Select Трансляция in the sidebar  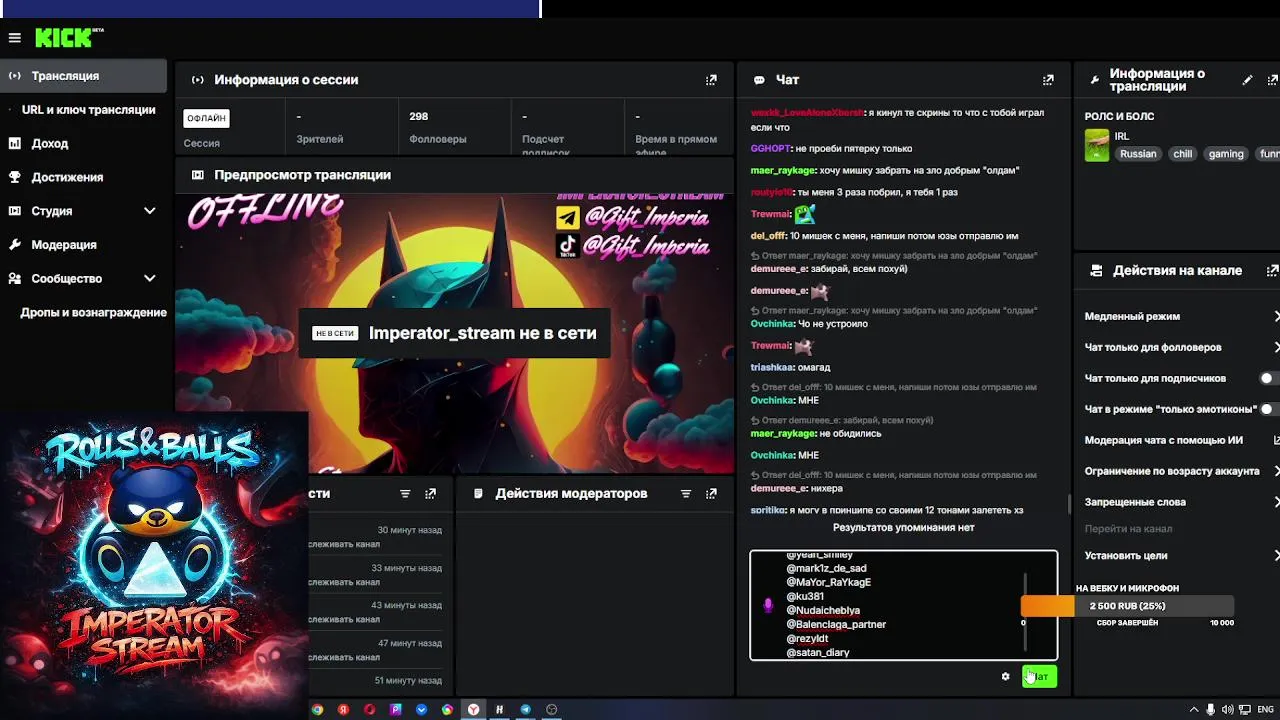(x=83, y=76)
